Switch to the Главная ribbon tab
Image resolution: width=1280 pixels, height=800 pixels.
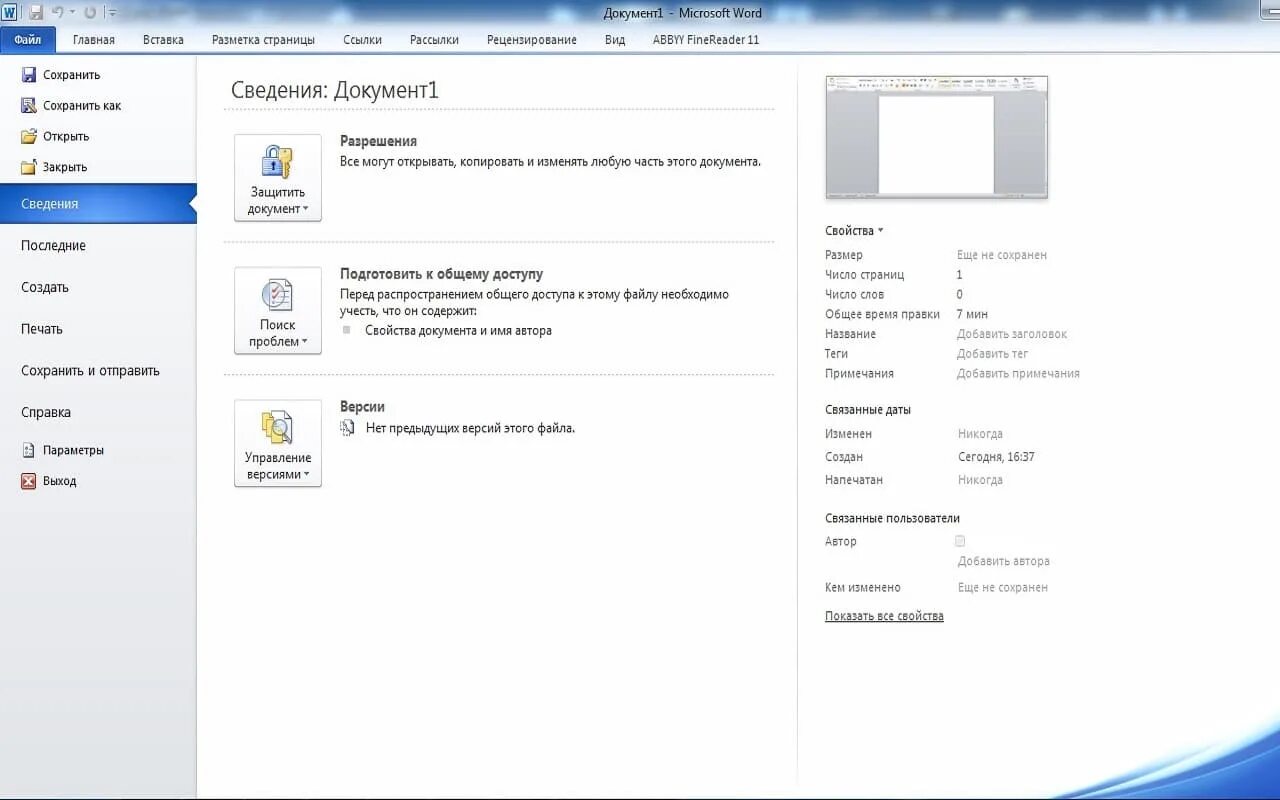pos(94,40)
